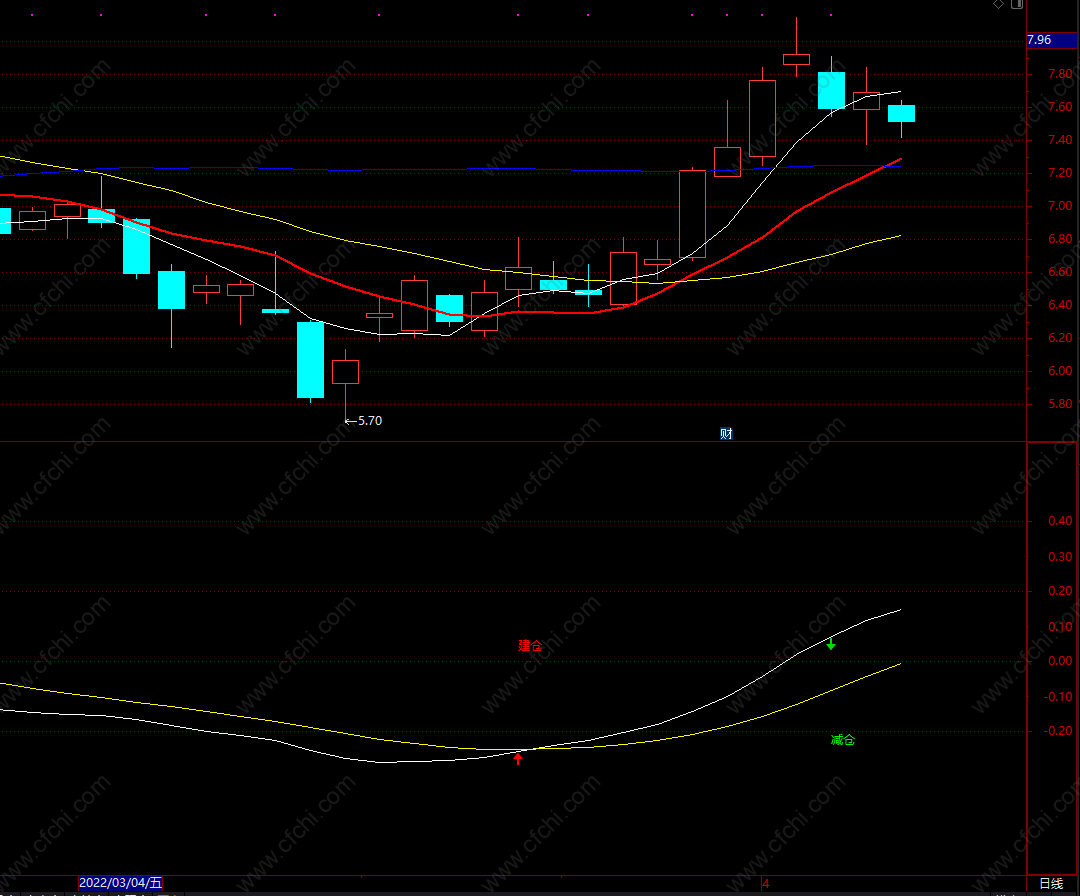This screenshot has width=1080, height=896.
Task: Click the 7.00 price axis label
Action: coord(1060,206)
